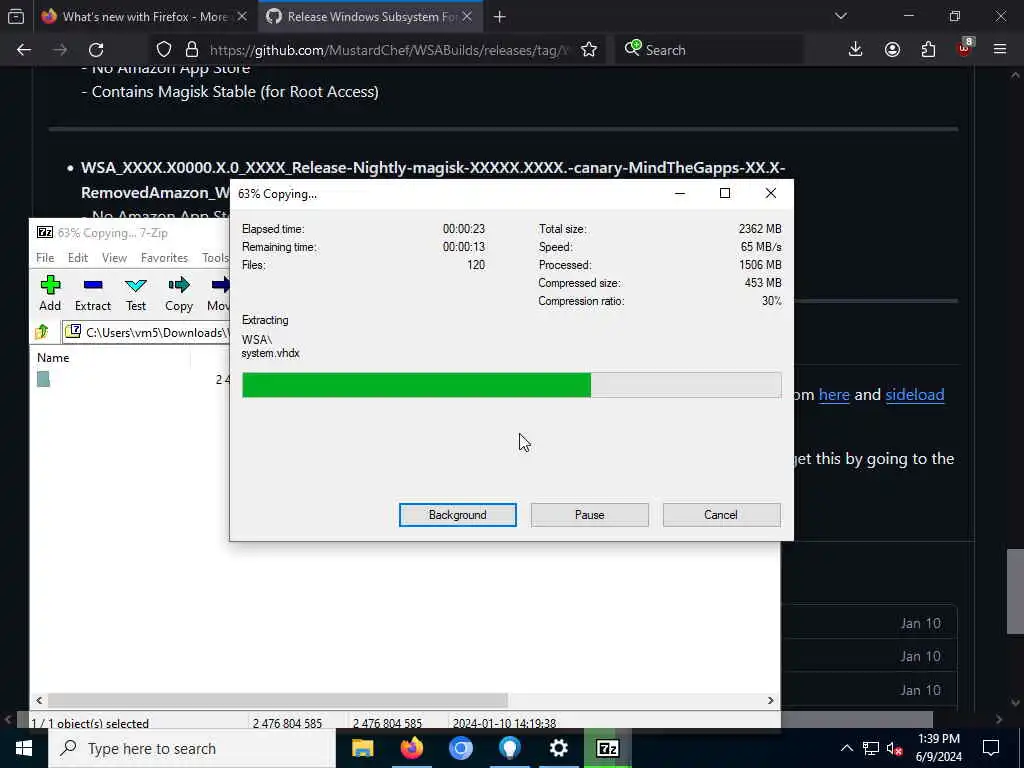Click the Firefox page vertical scrollbar thumb

click(1015, 591)
